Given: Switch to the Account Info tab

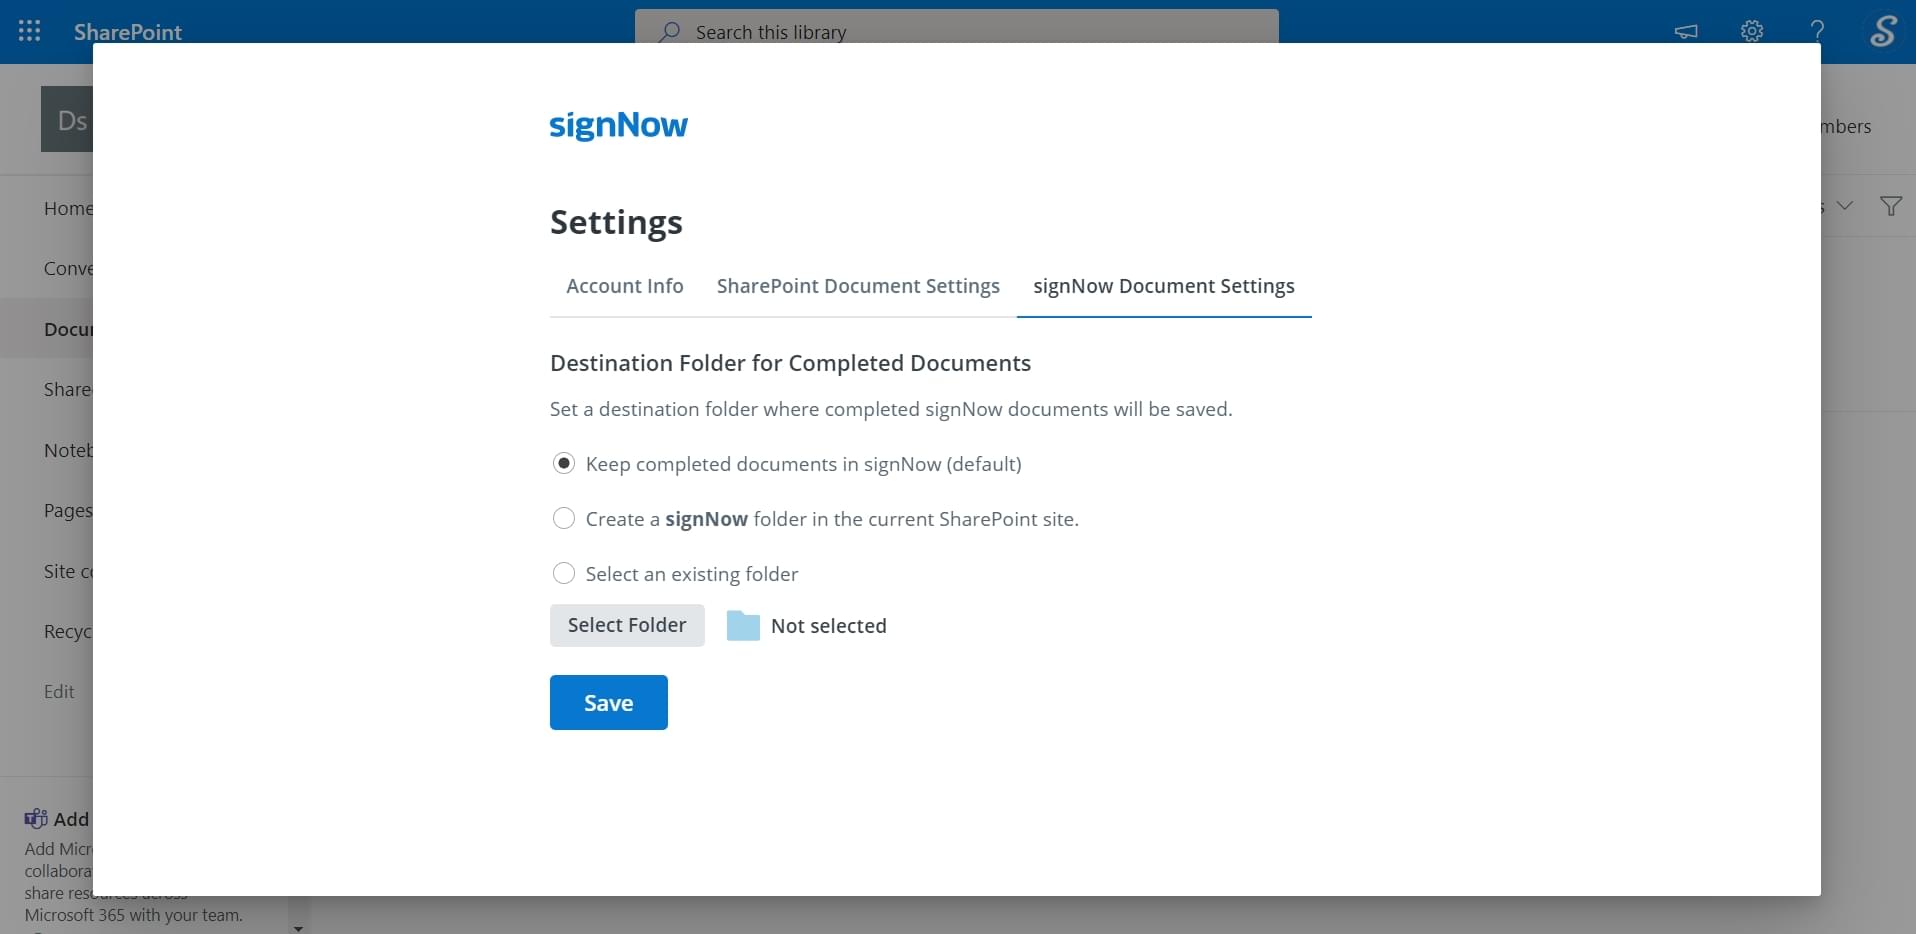Looking at the screenshot, I should click(625, 286).
